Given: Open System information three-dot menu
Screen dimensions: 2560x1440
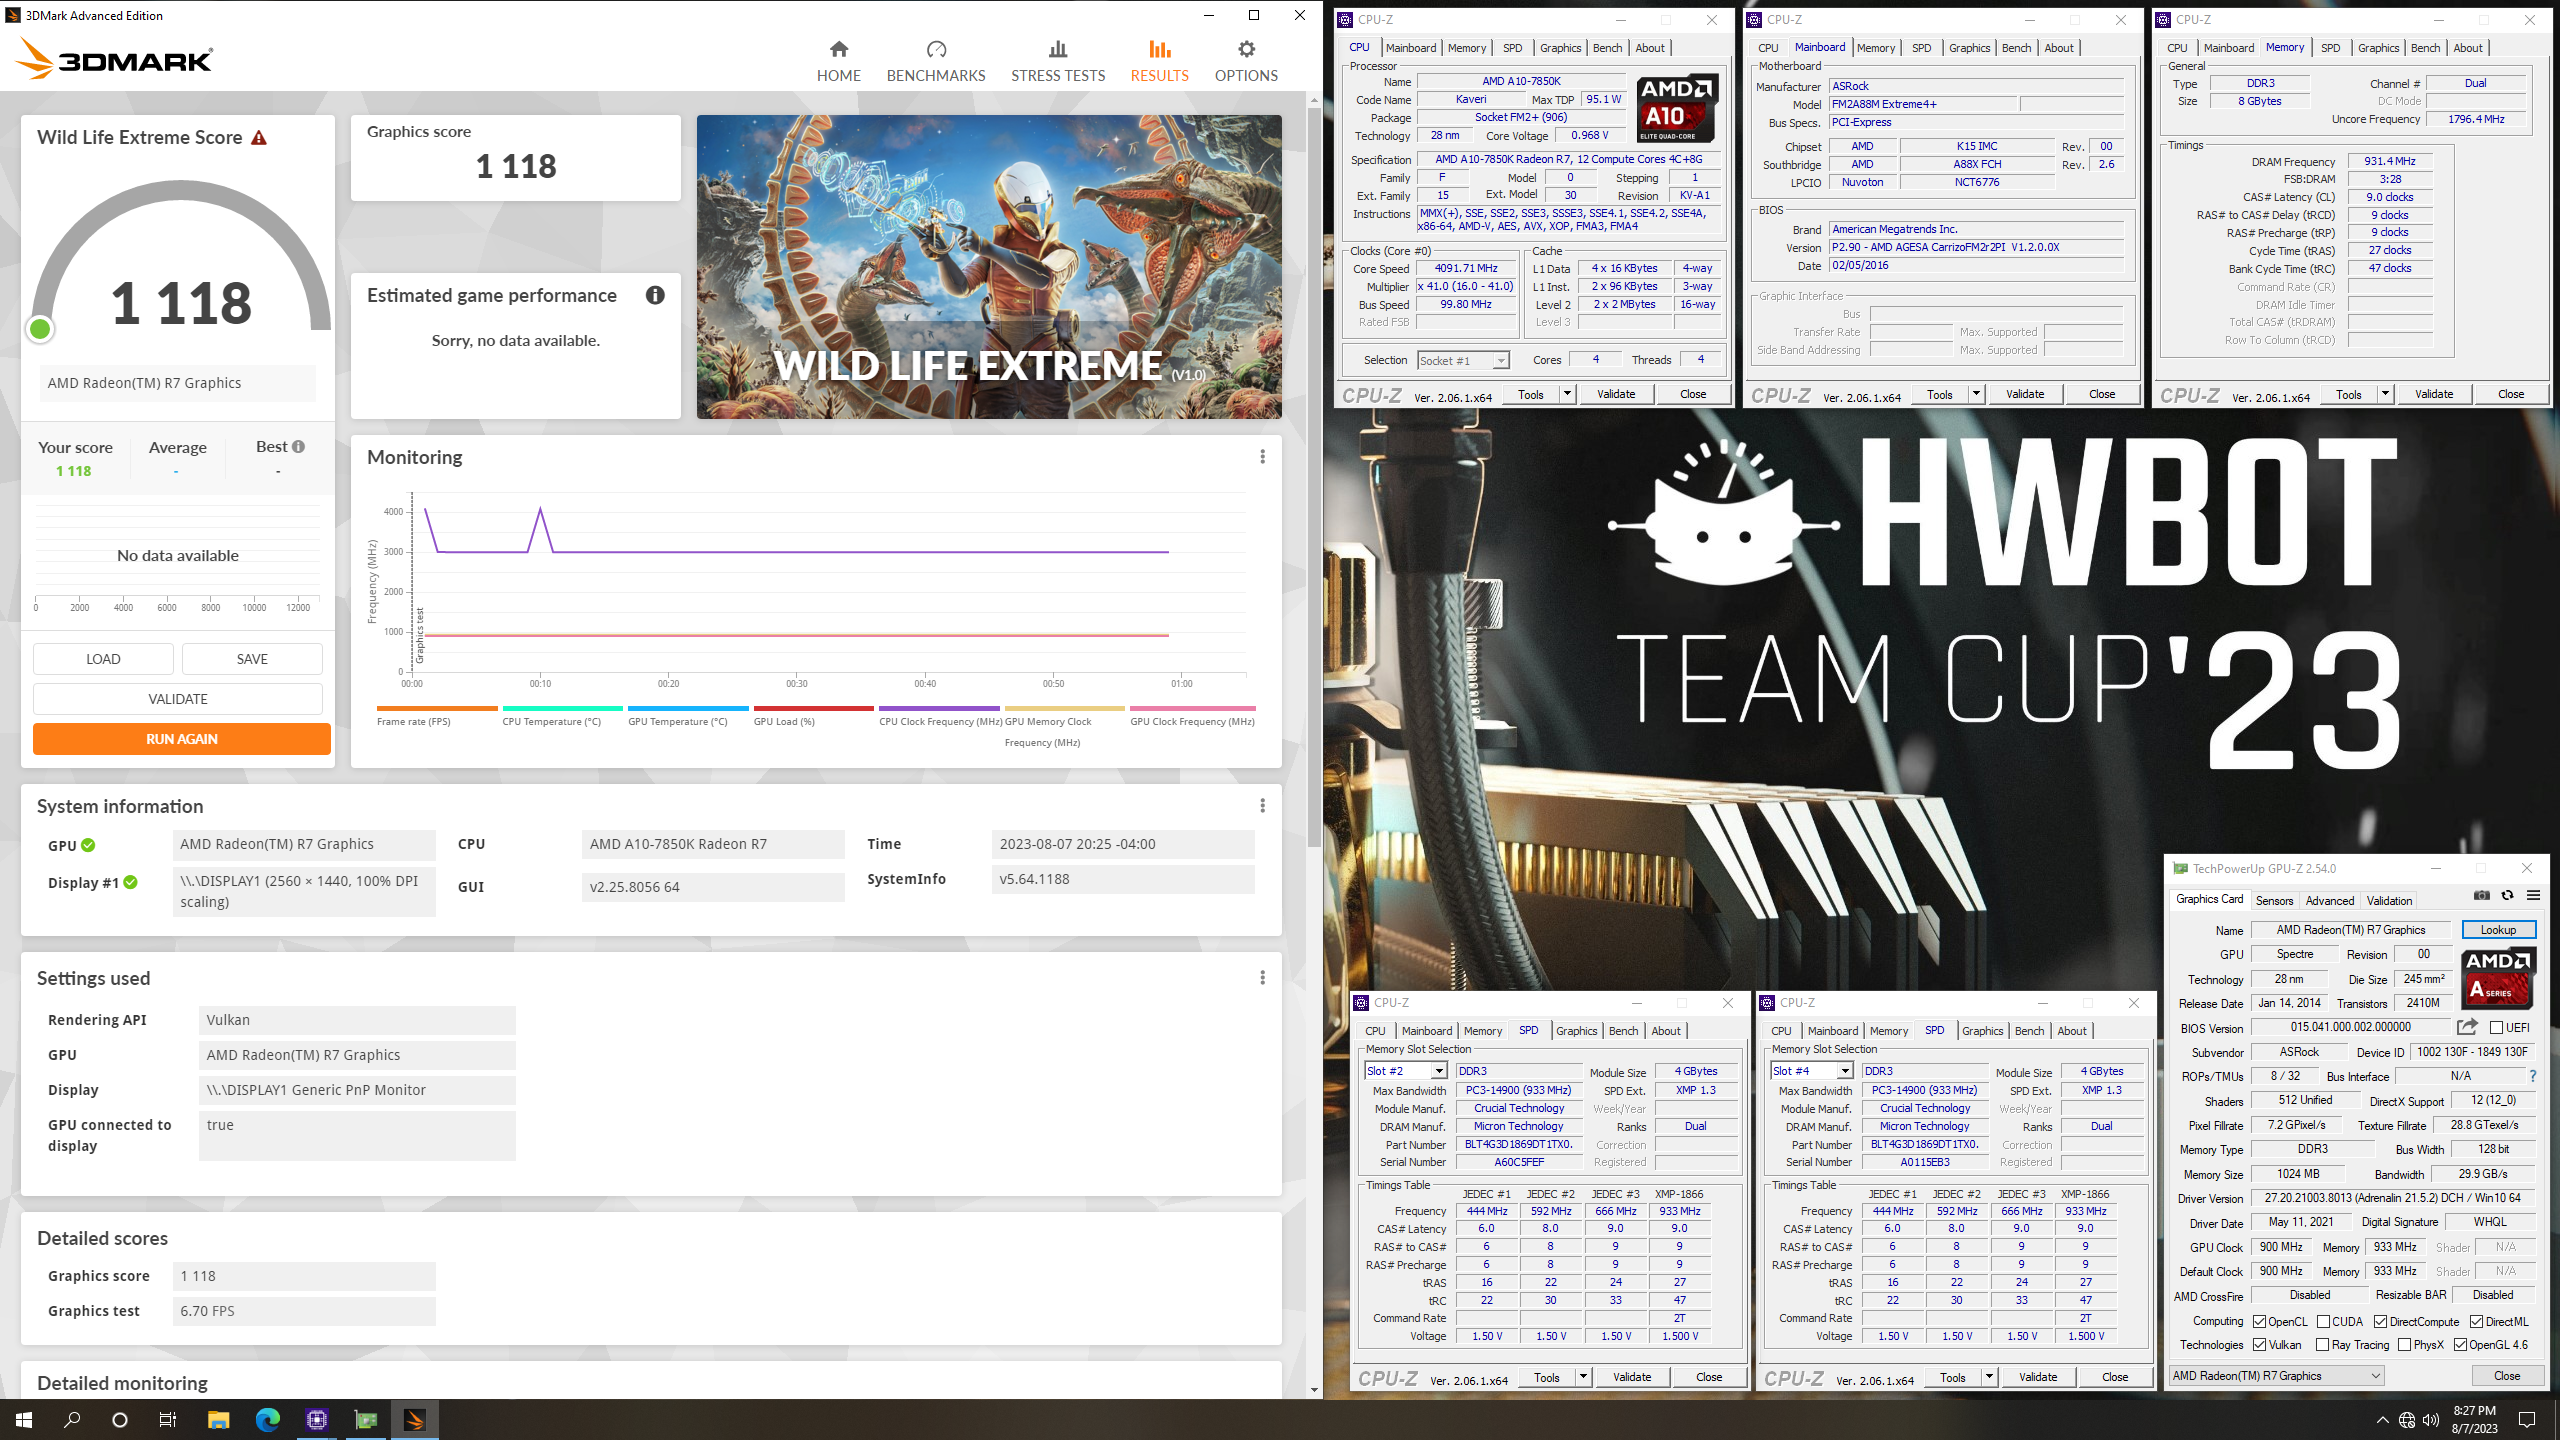Looking at the screenshot, I should (x=1262, y=806).
